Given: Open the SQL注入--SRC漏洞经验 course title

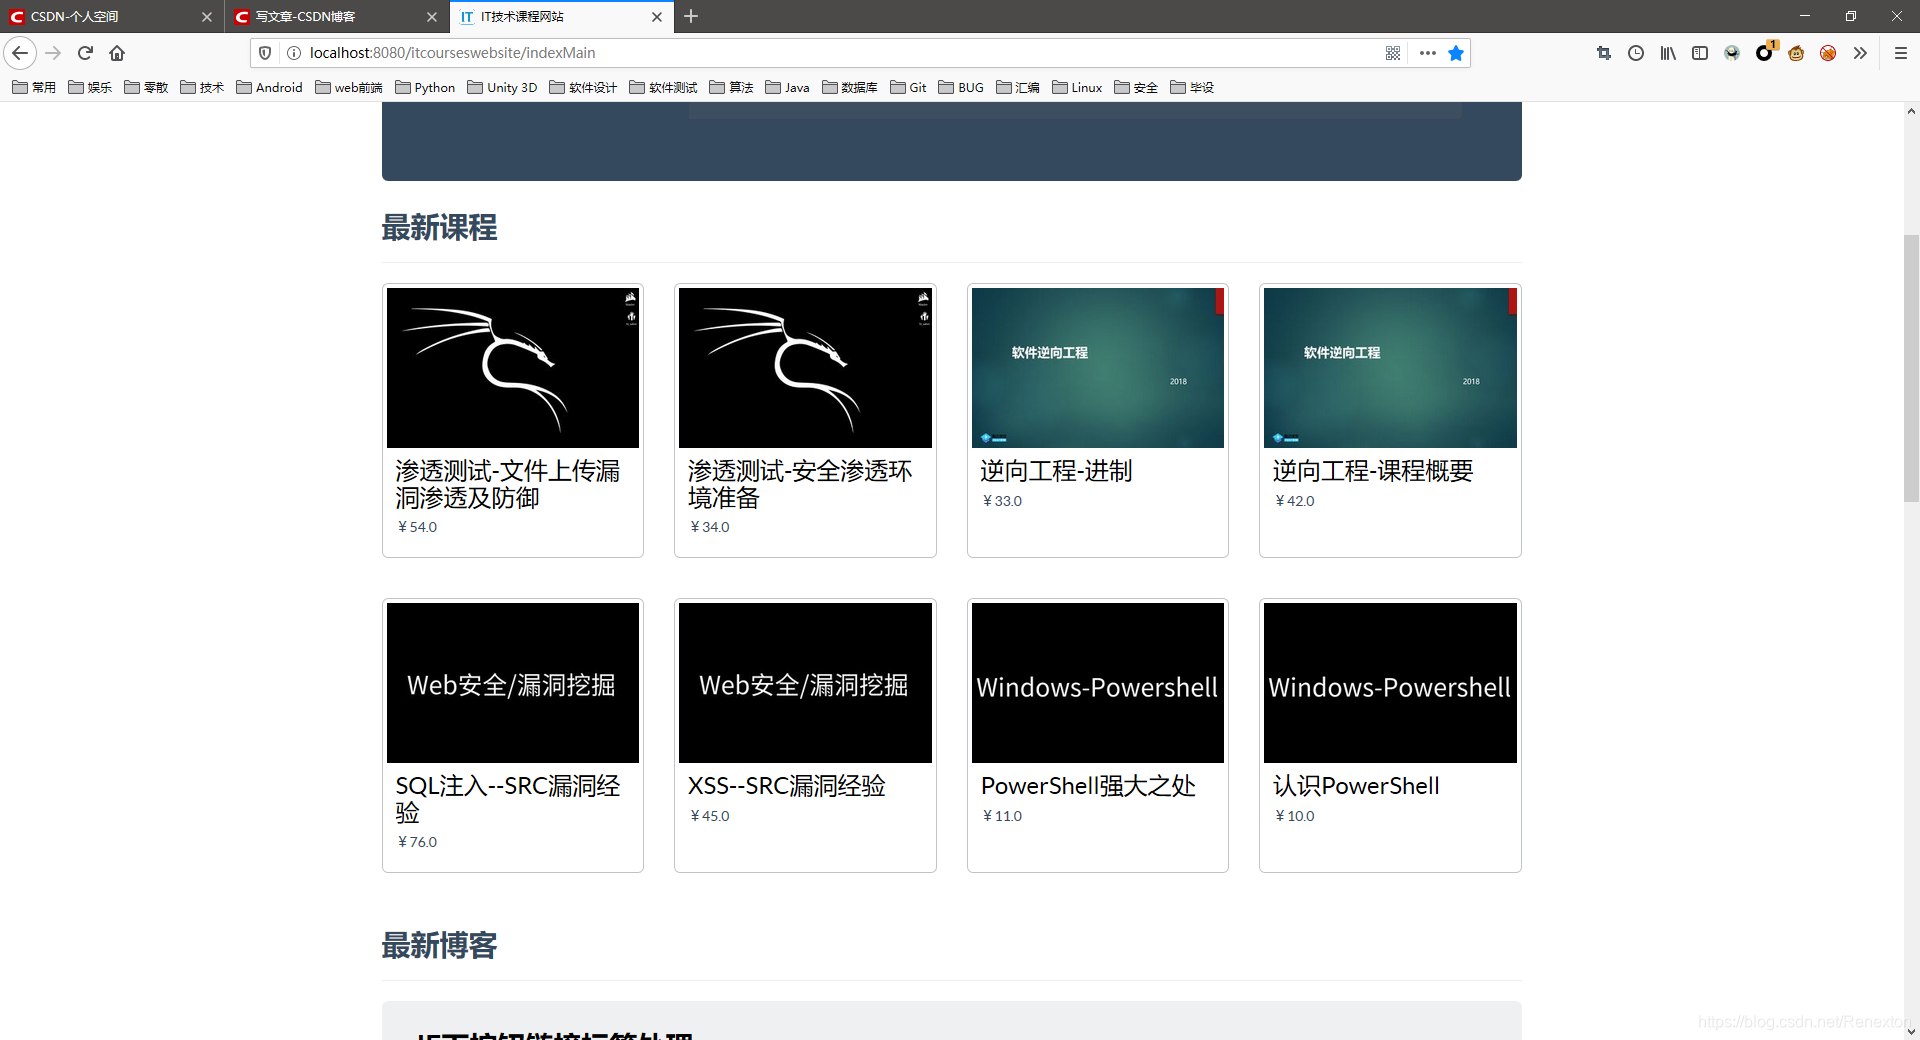Looking at the screenshot, I should point(508,799).
